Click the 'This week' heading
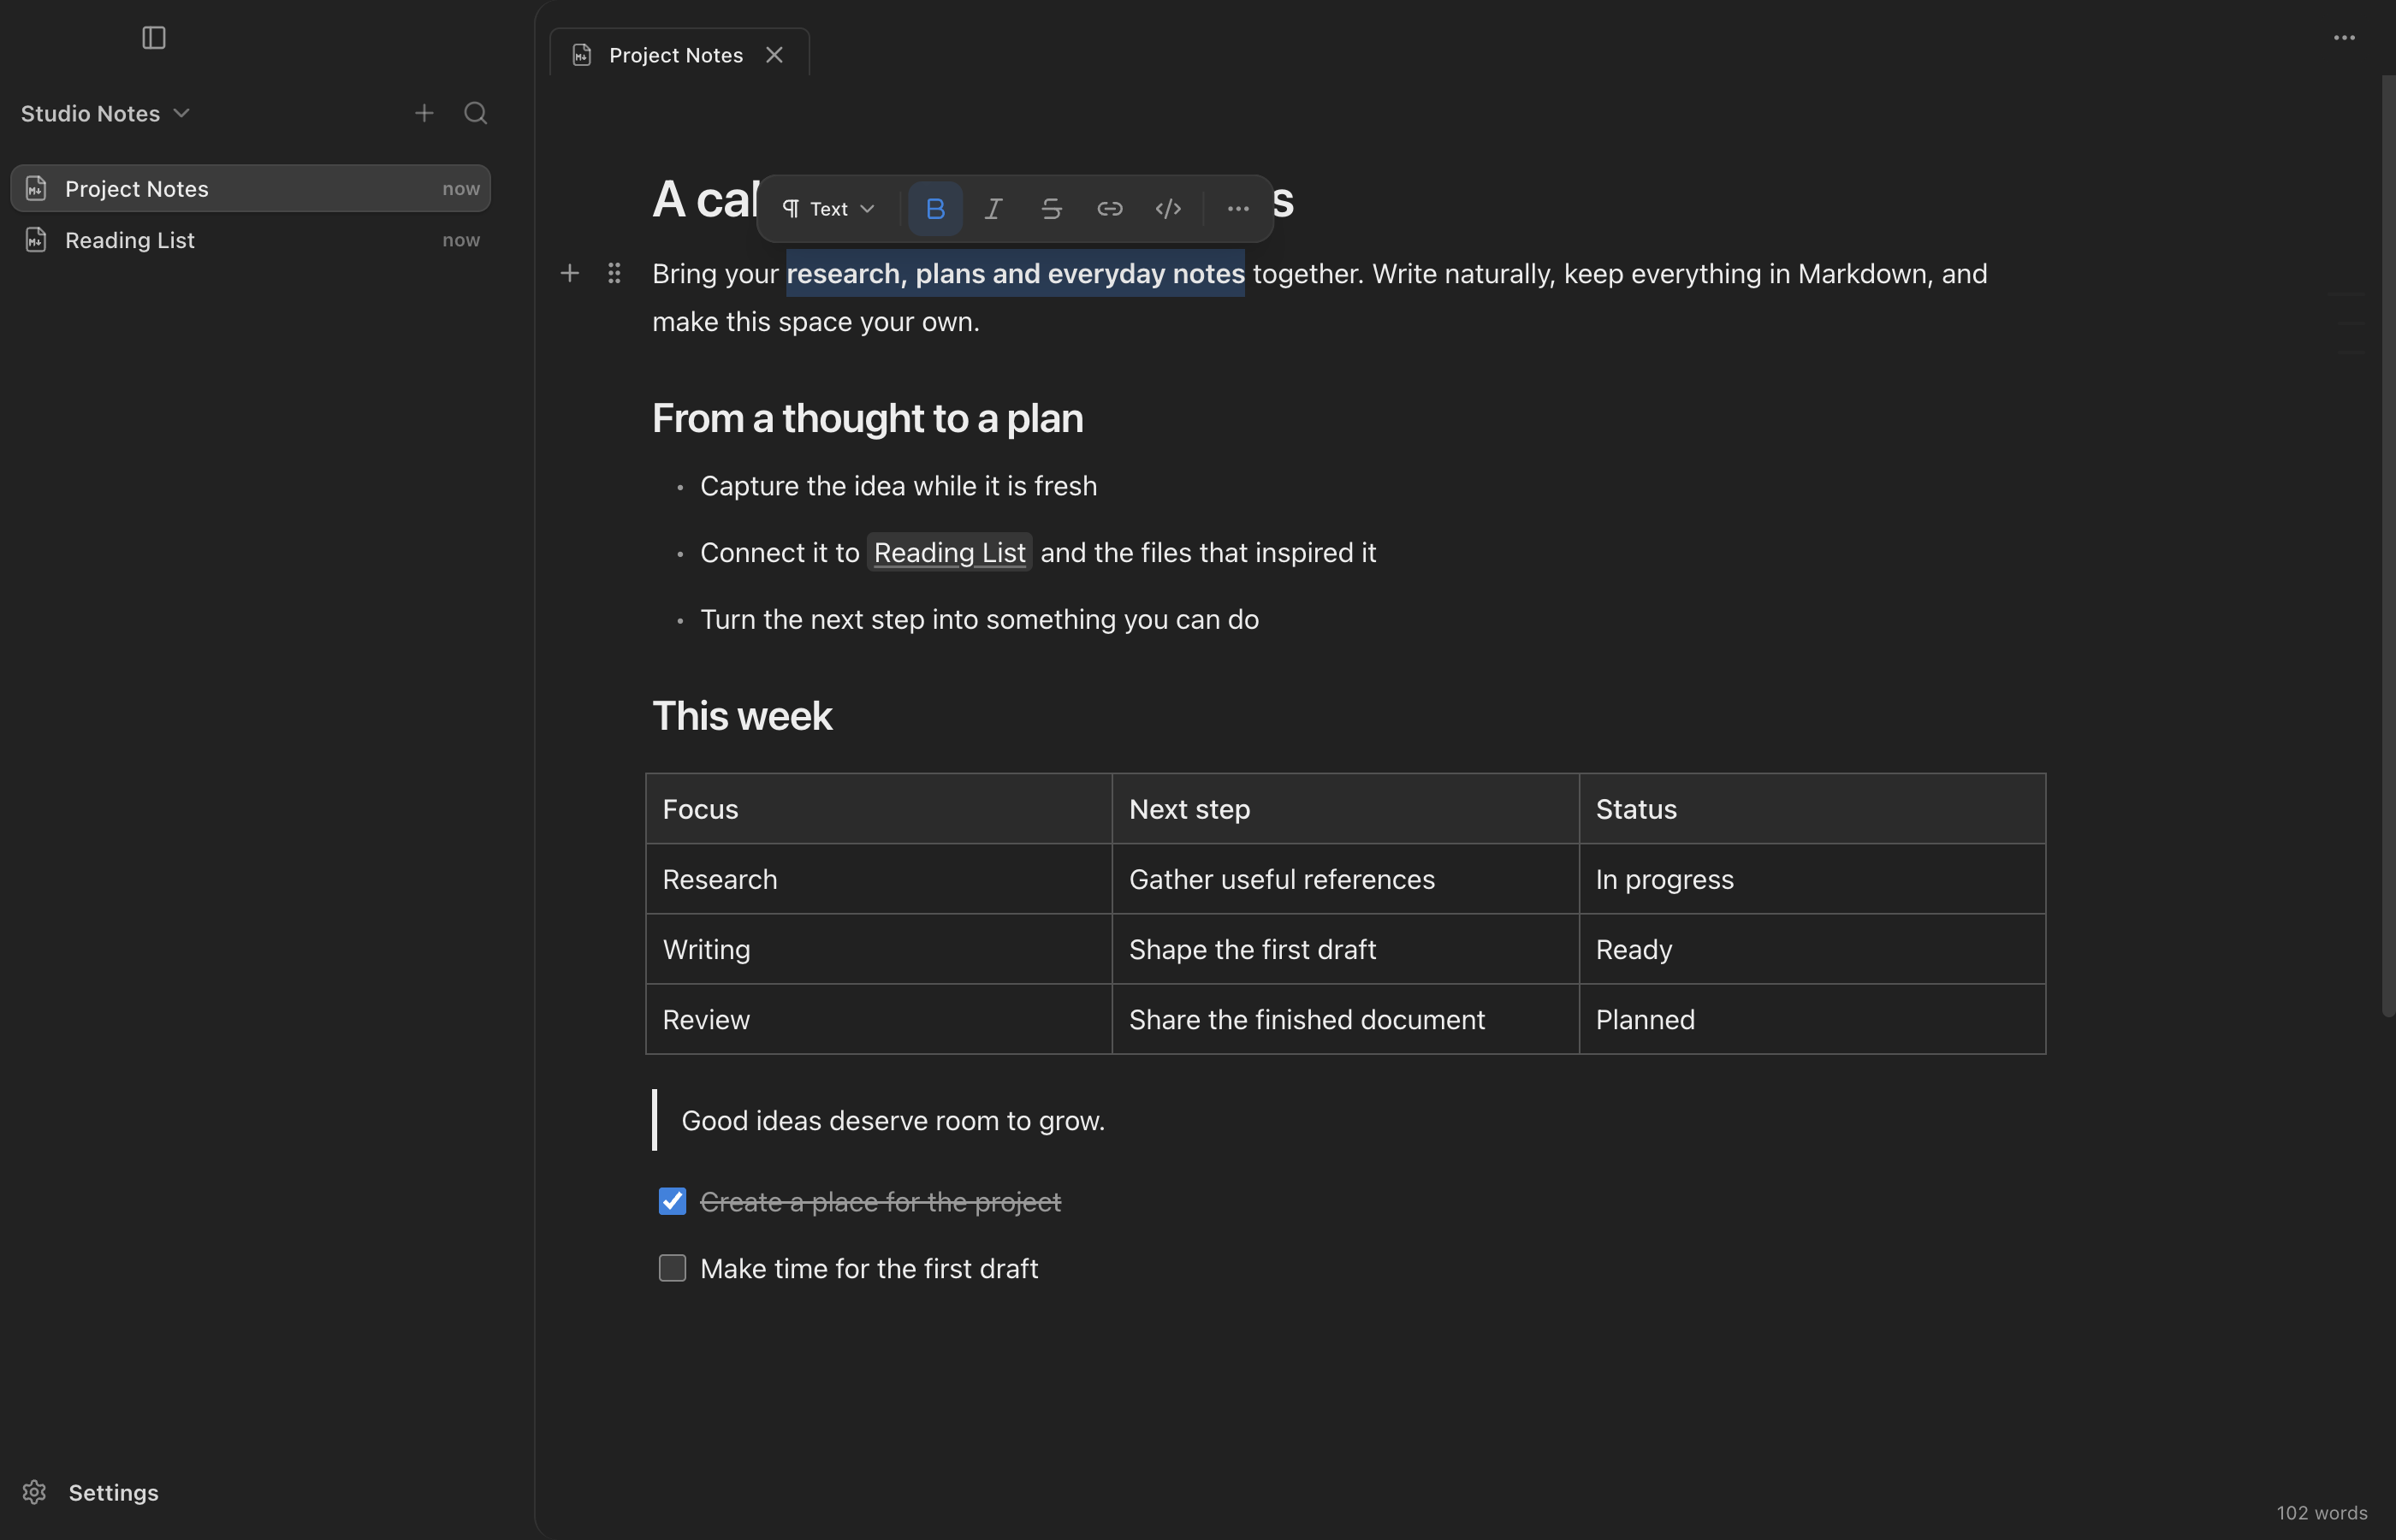Image resolution: width=2396 pixels, height=1540 pixels. pos(742,716)
